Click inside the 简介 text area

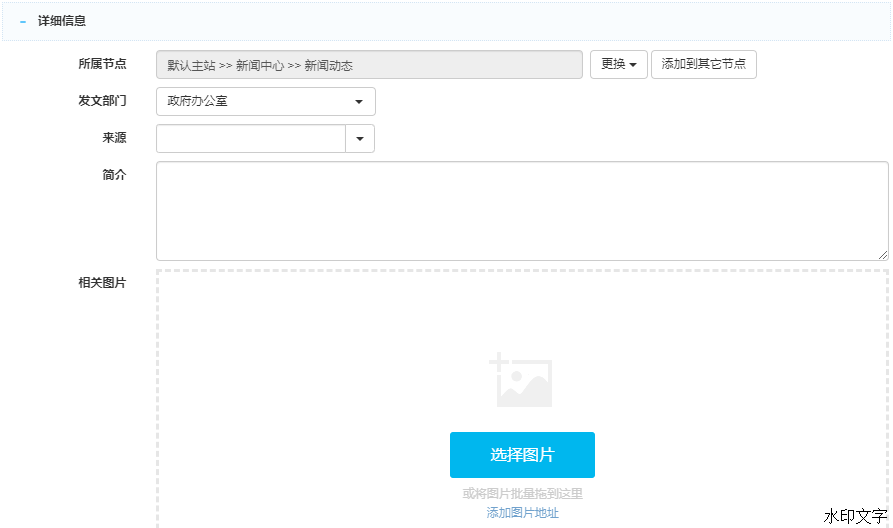point(522,211)
